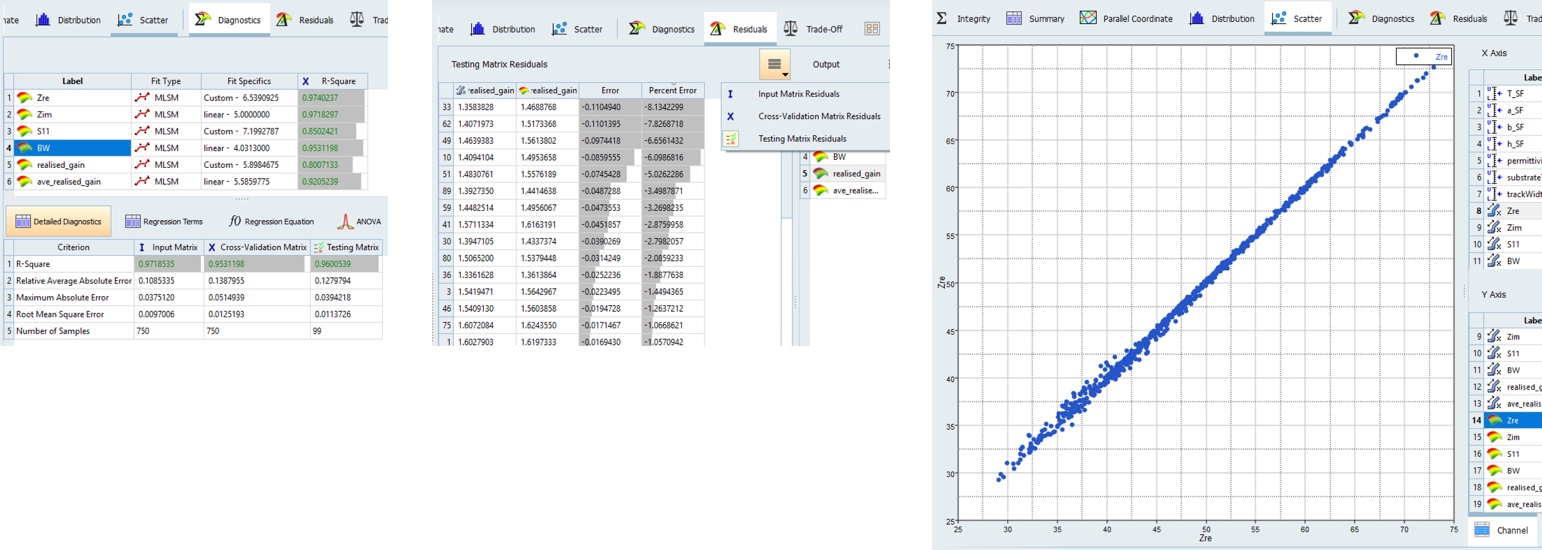Open the Regression Terms view
Image resolution: width=1542 pixels, height=550 pixels.
coord(164,221)
